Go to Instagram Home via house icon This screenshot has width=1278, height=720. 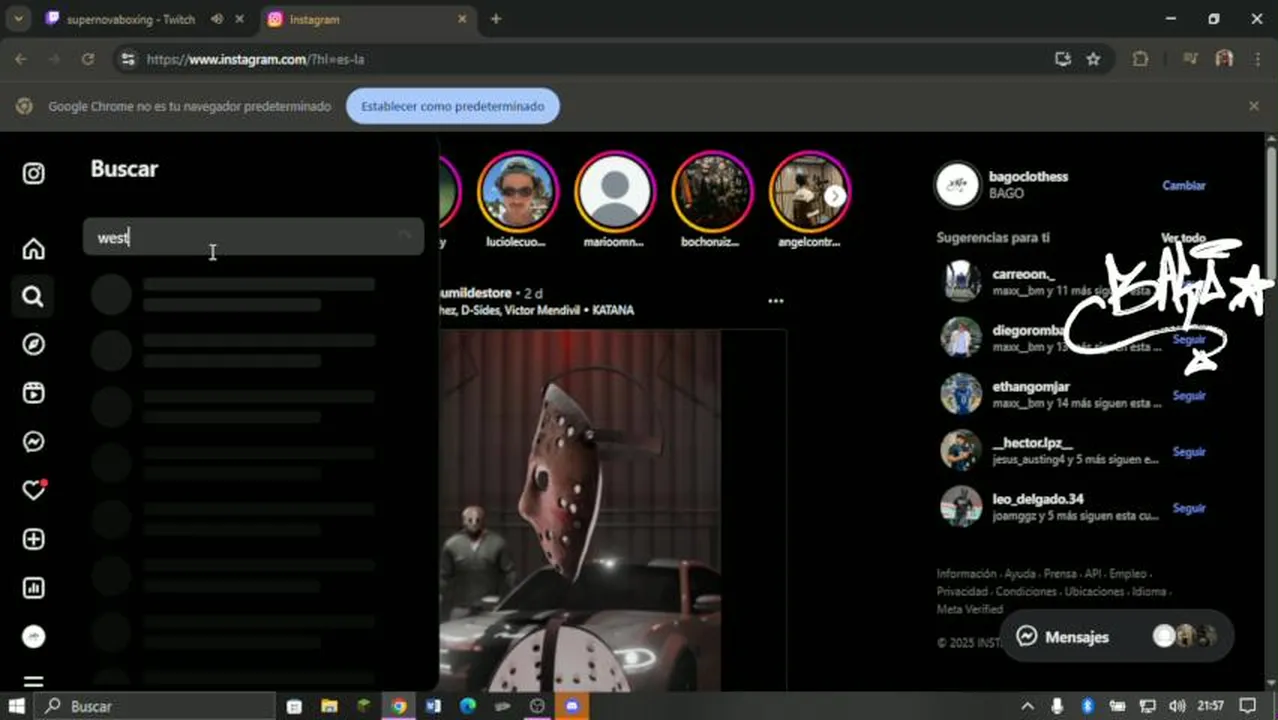[x=33, y=248]
